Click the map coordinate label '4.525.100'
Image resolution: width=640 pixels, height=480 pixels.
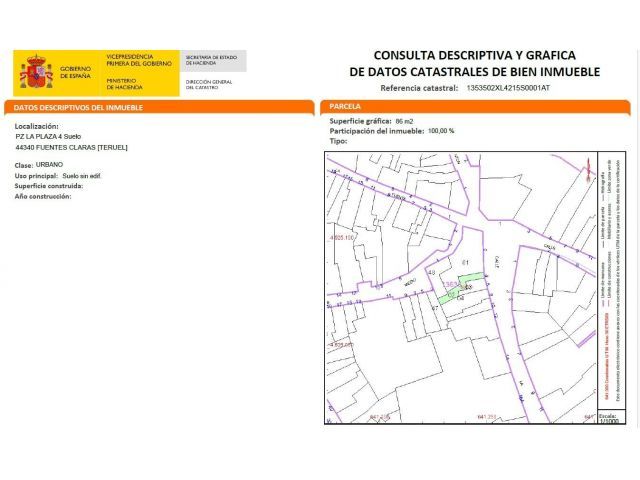342,238
